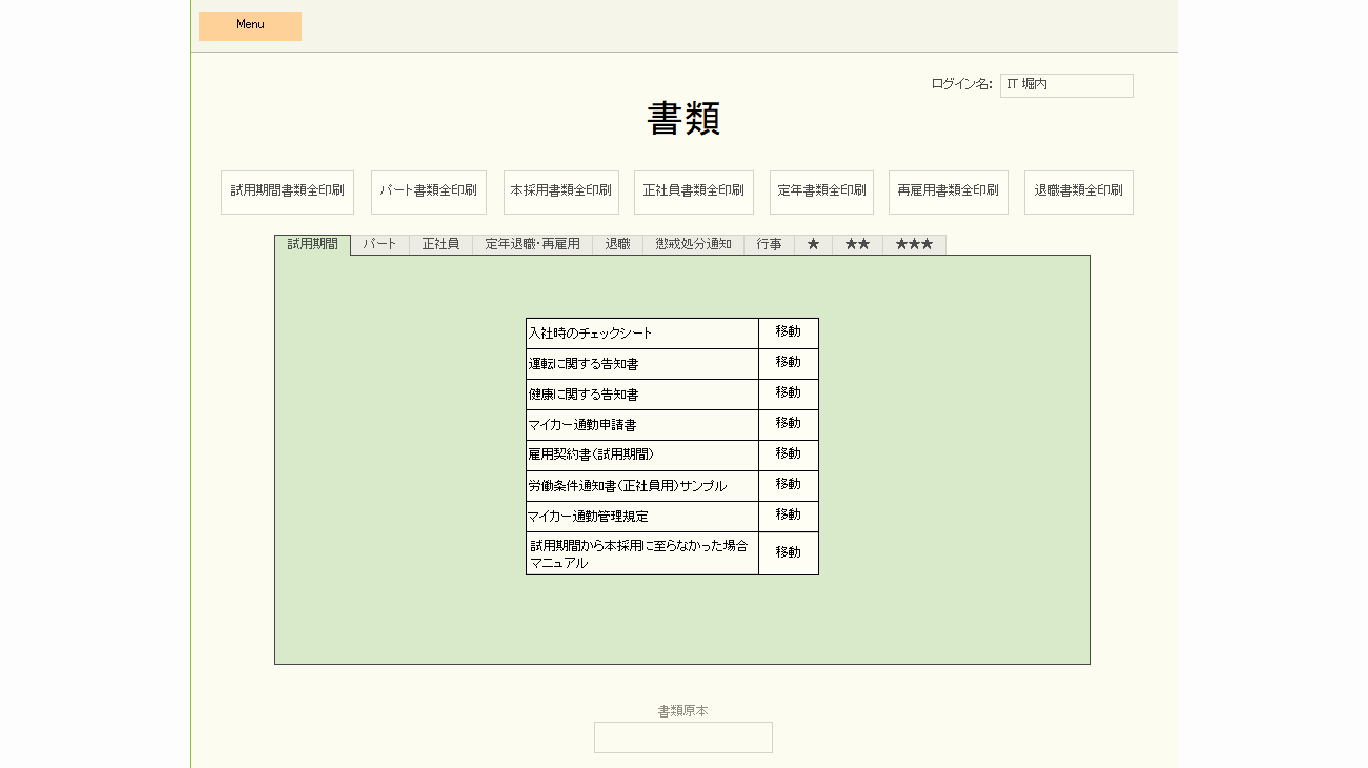Click the マイカー通勤管理規定 row text
Screen dimensions: 1368x768
pyautogui.click(x=589, y=516)
